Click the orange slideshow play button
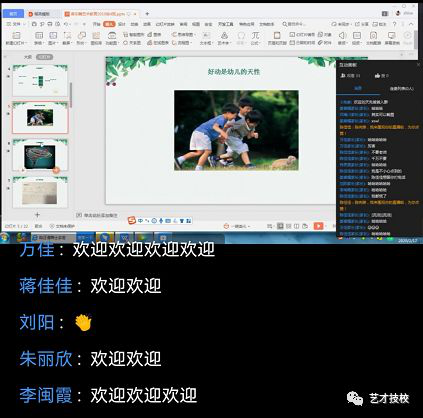 click(x=318, y=226)
